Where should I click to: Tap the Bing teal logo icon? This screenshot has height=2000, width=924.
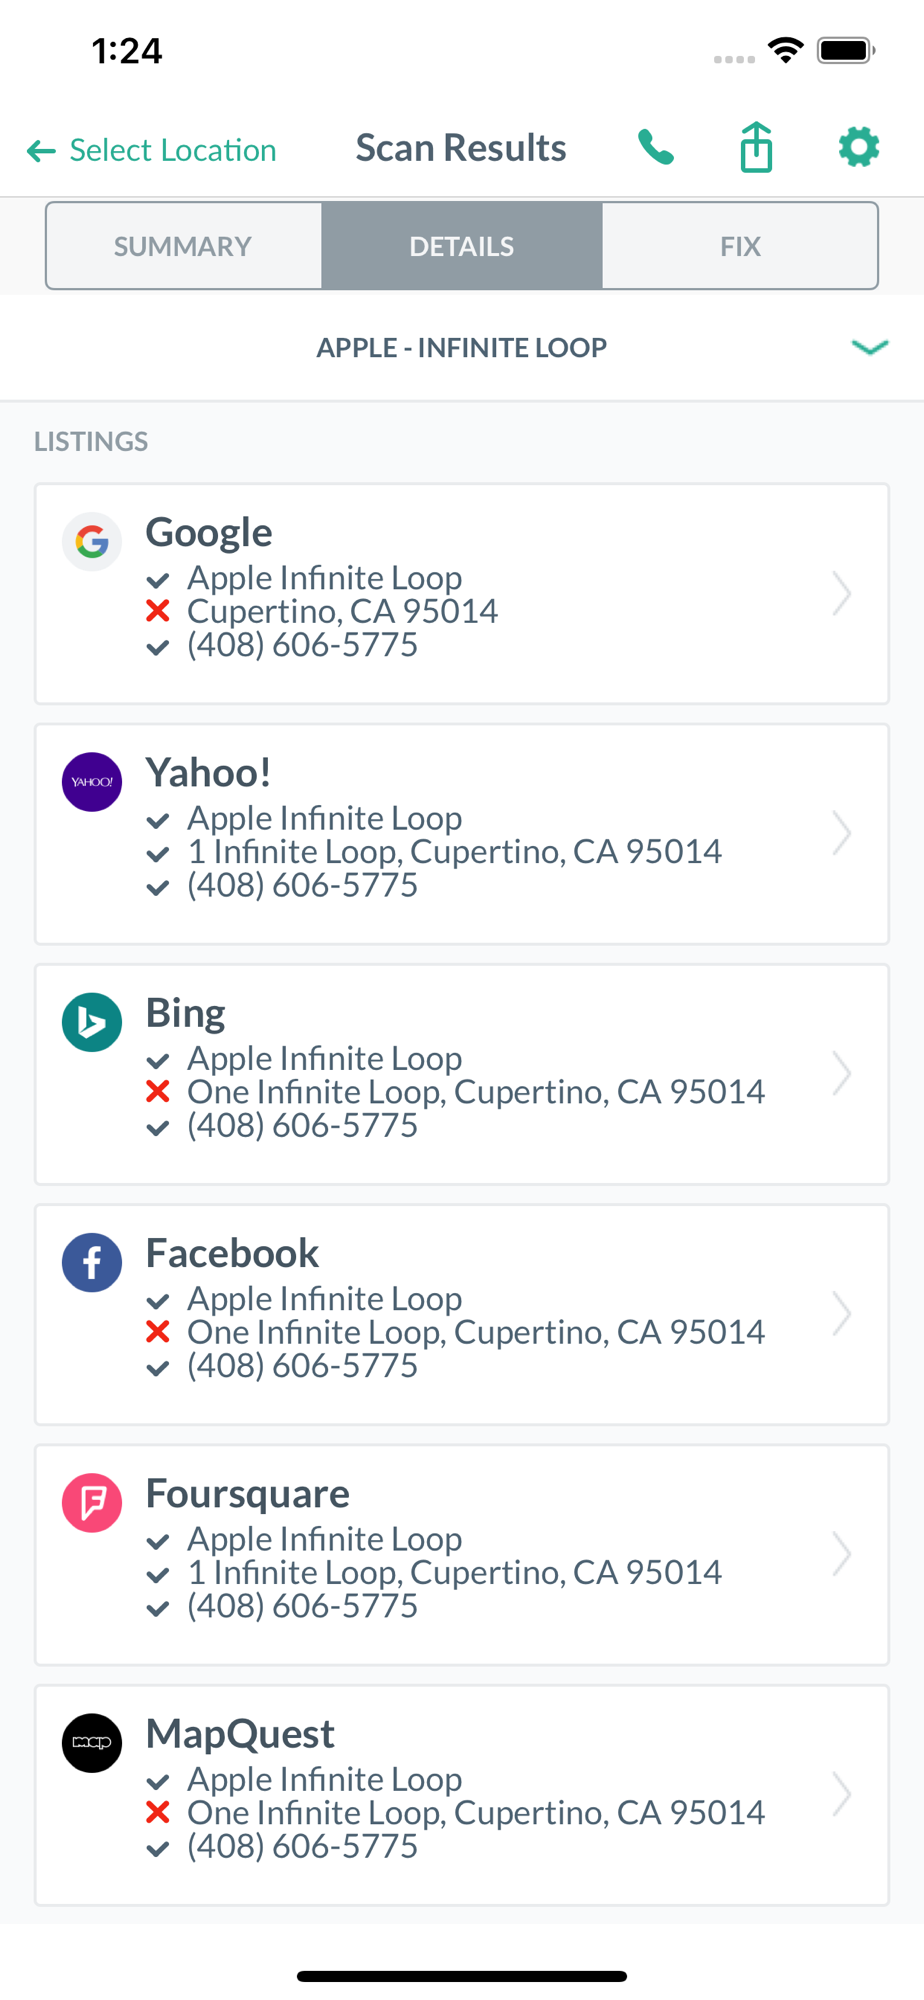pyautogui.click(x=92, y=1022)
